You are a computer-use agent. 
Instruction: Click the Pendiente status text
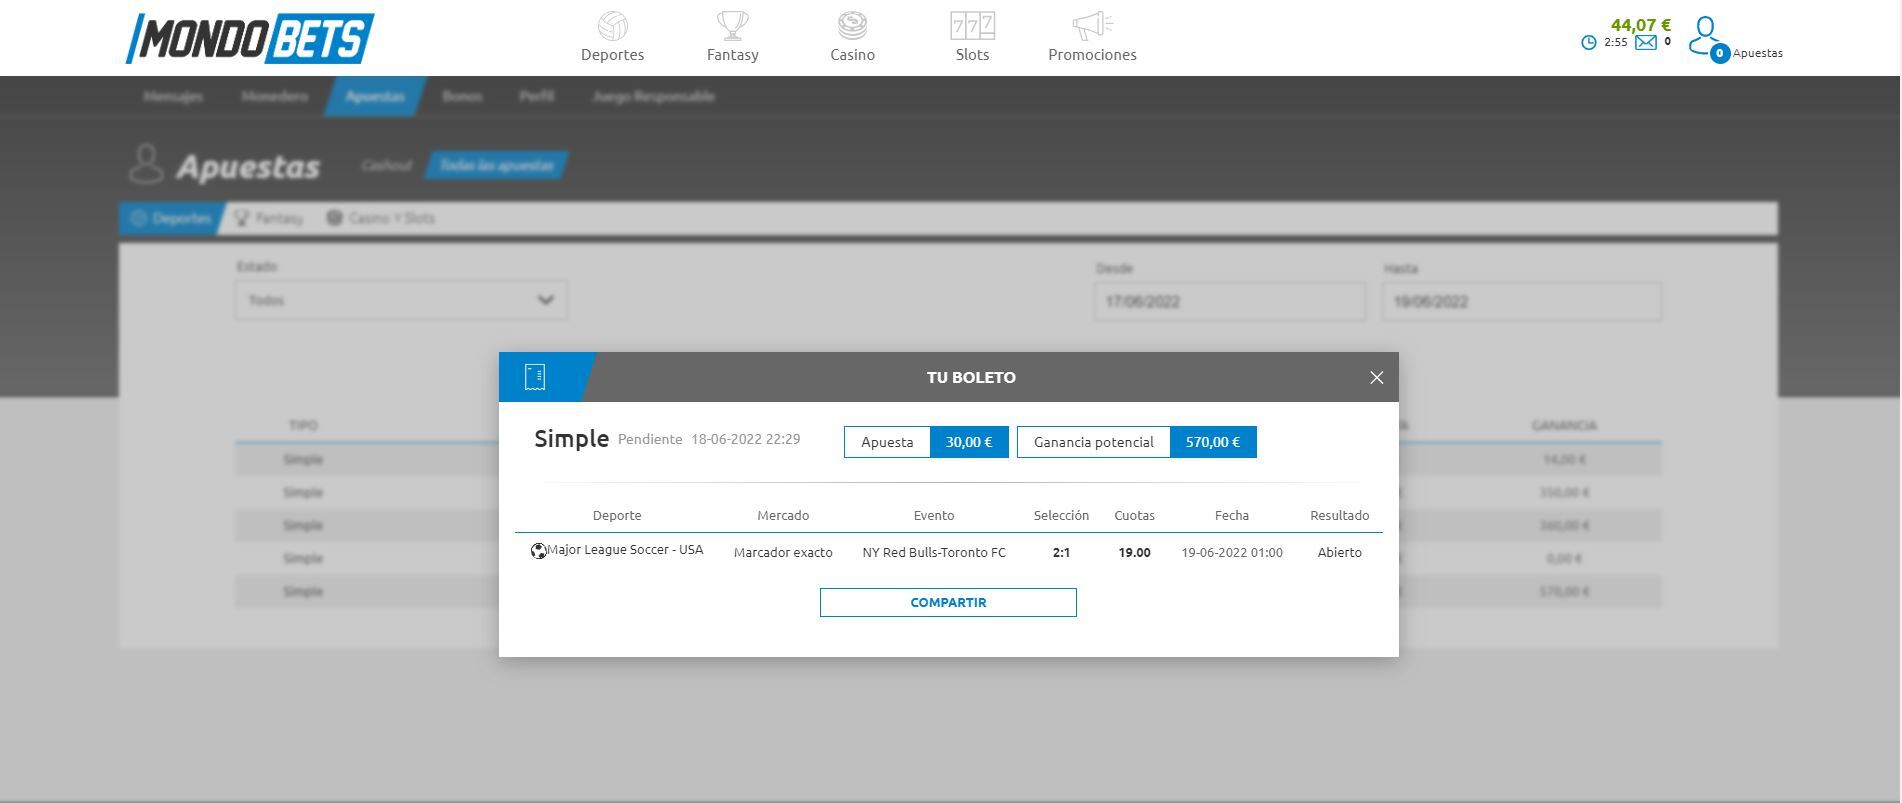tap(650, 439)
